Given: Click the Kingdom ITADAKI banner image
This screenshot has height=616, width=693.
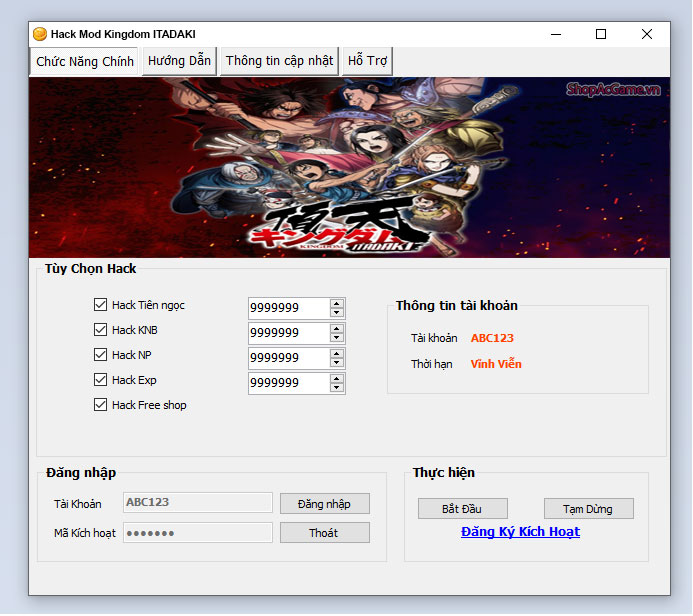Looking at the screenshot, I should pos(349,167).
